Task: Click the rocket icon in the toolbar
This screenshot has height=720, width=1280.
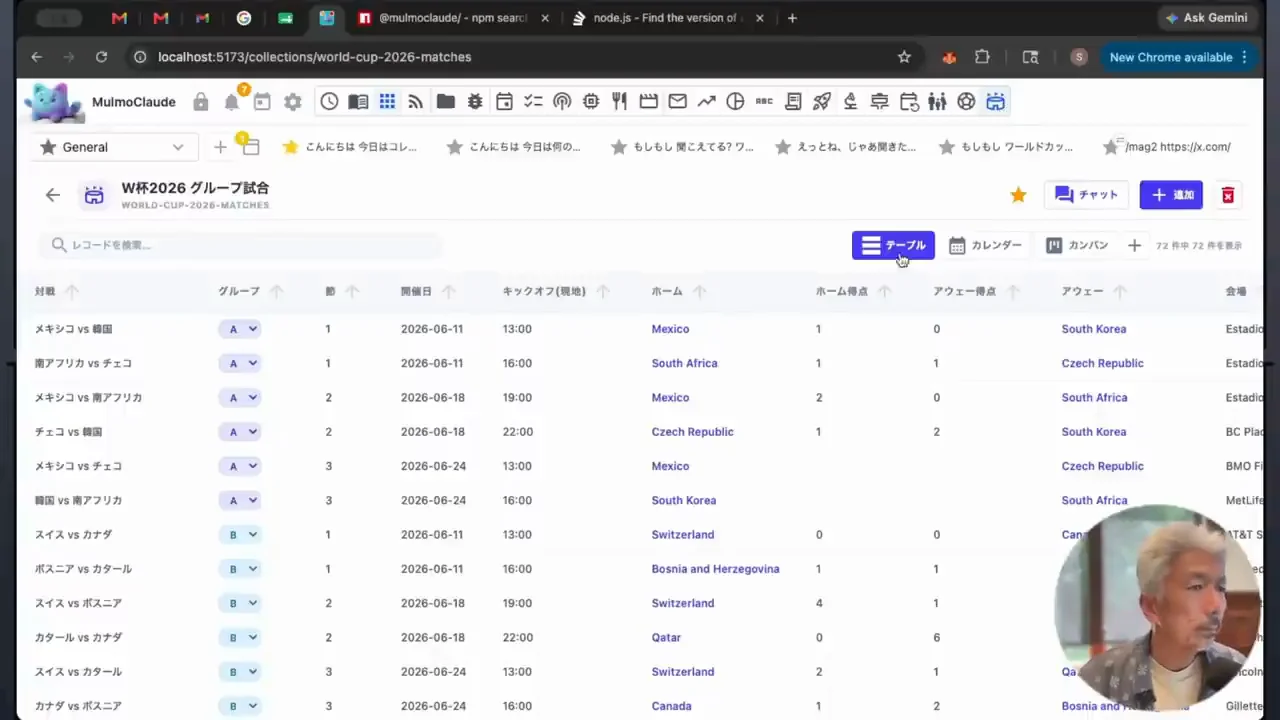Action: click(x=822, y=101)
